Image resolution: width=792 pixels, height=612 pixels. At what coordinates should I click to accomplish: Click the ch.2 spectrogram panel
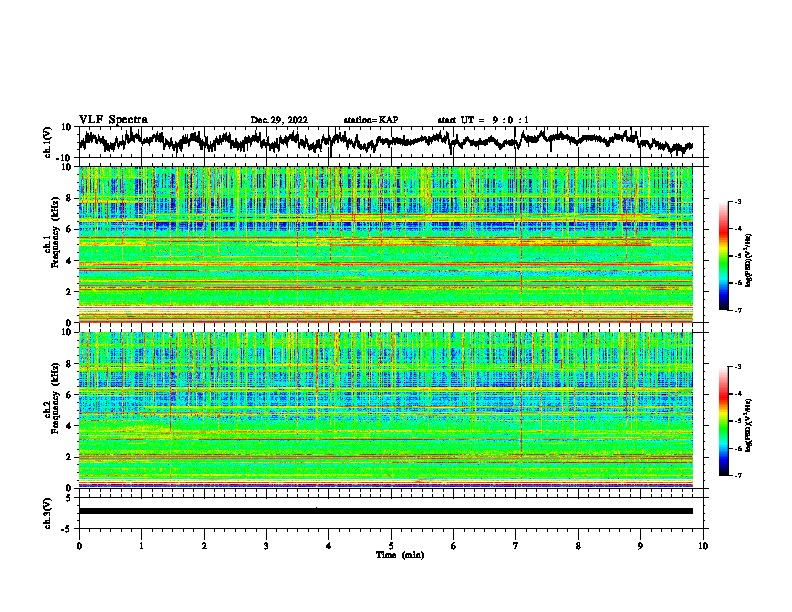coord(385,410)
